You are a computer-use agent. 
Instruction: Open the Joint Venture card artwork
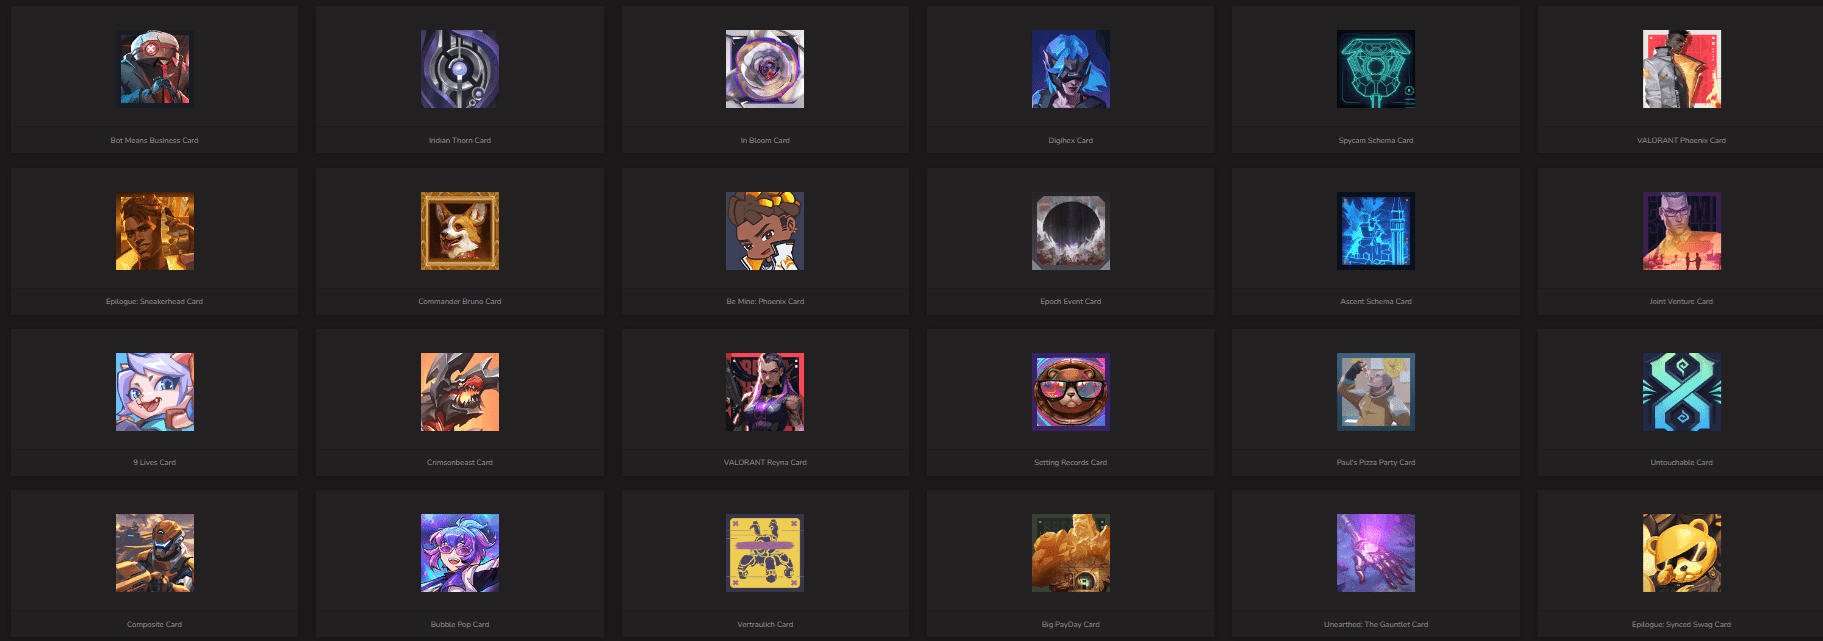click(1682, 231)
